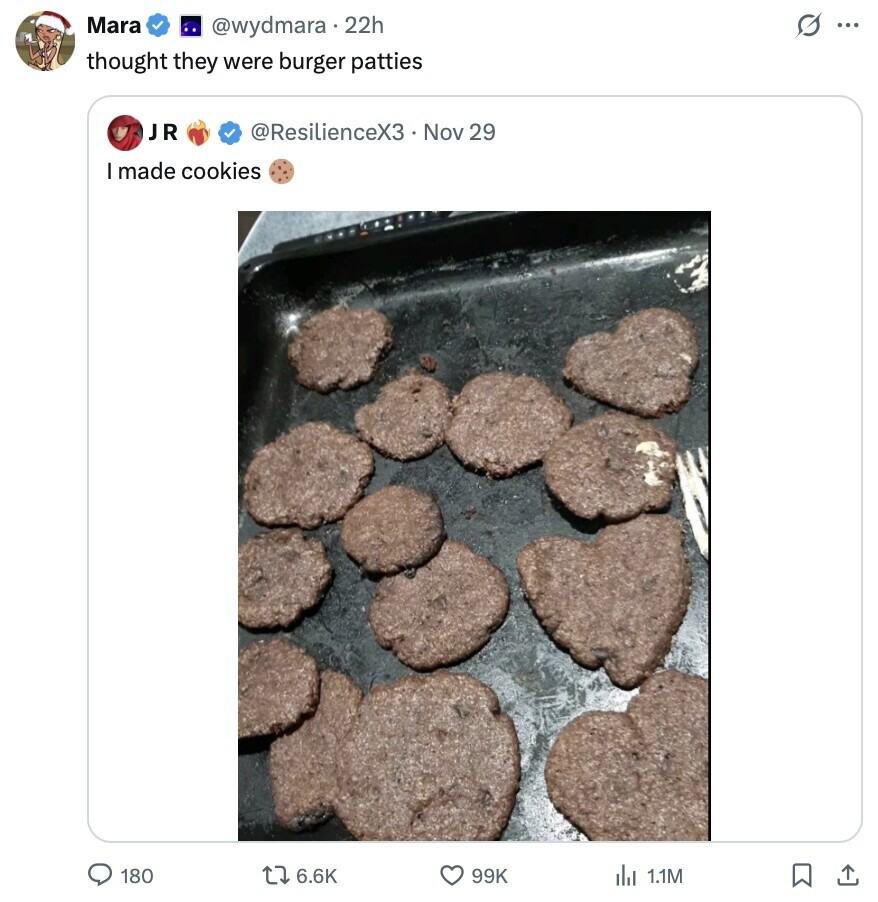Image resolution: width=878 pixels, height=902 pixels.
Task: Like the post with 99K likes
Action: click(x=454, y=876)
